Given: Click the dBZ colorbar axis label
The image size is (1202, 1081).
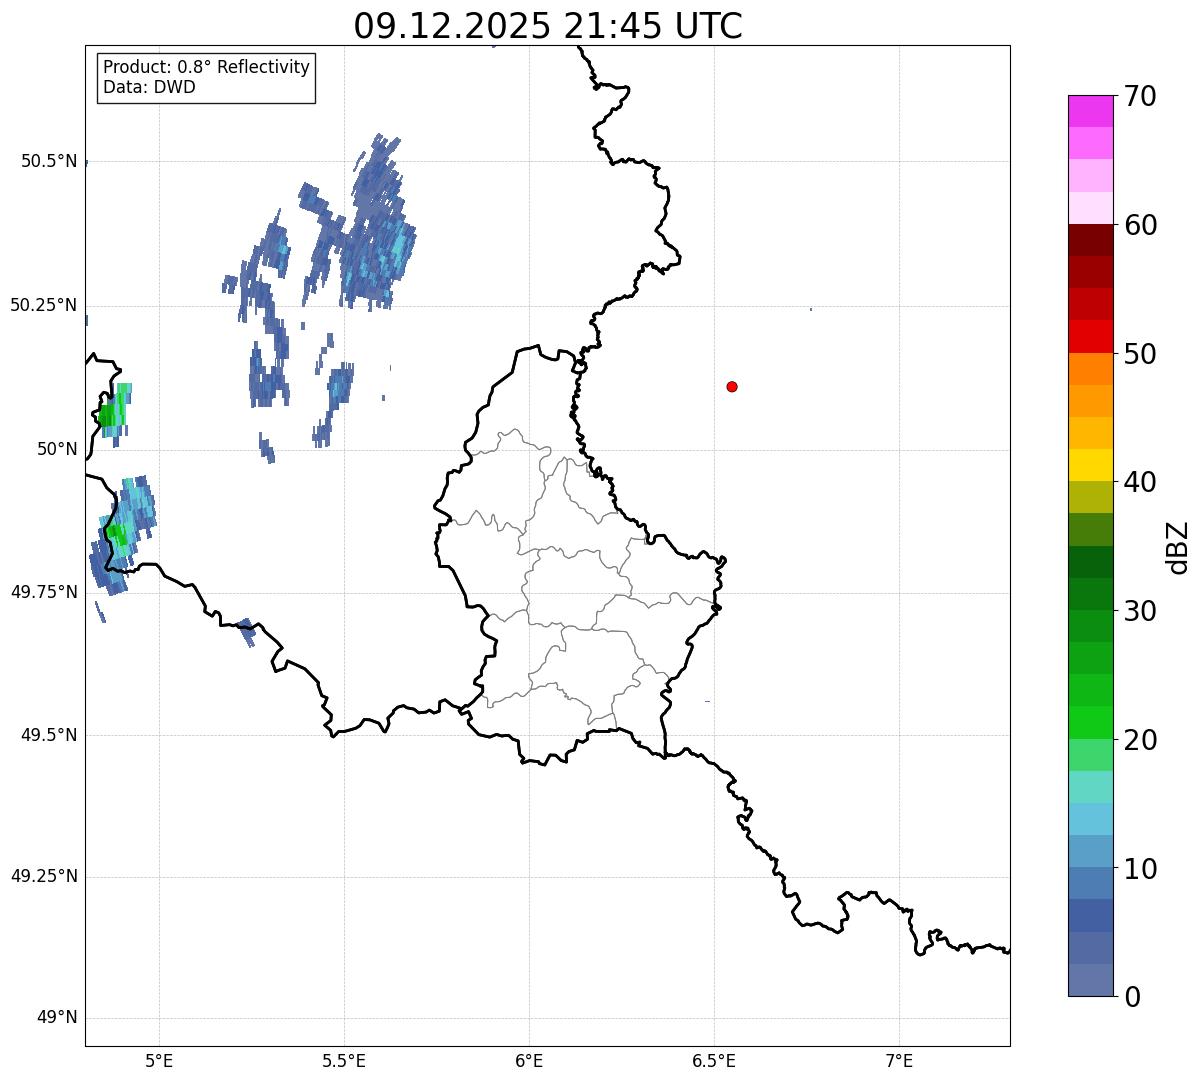Looking at the screenshot, I should (1178, 547).
